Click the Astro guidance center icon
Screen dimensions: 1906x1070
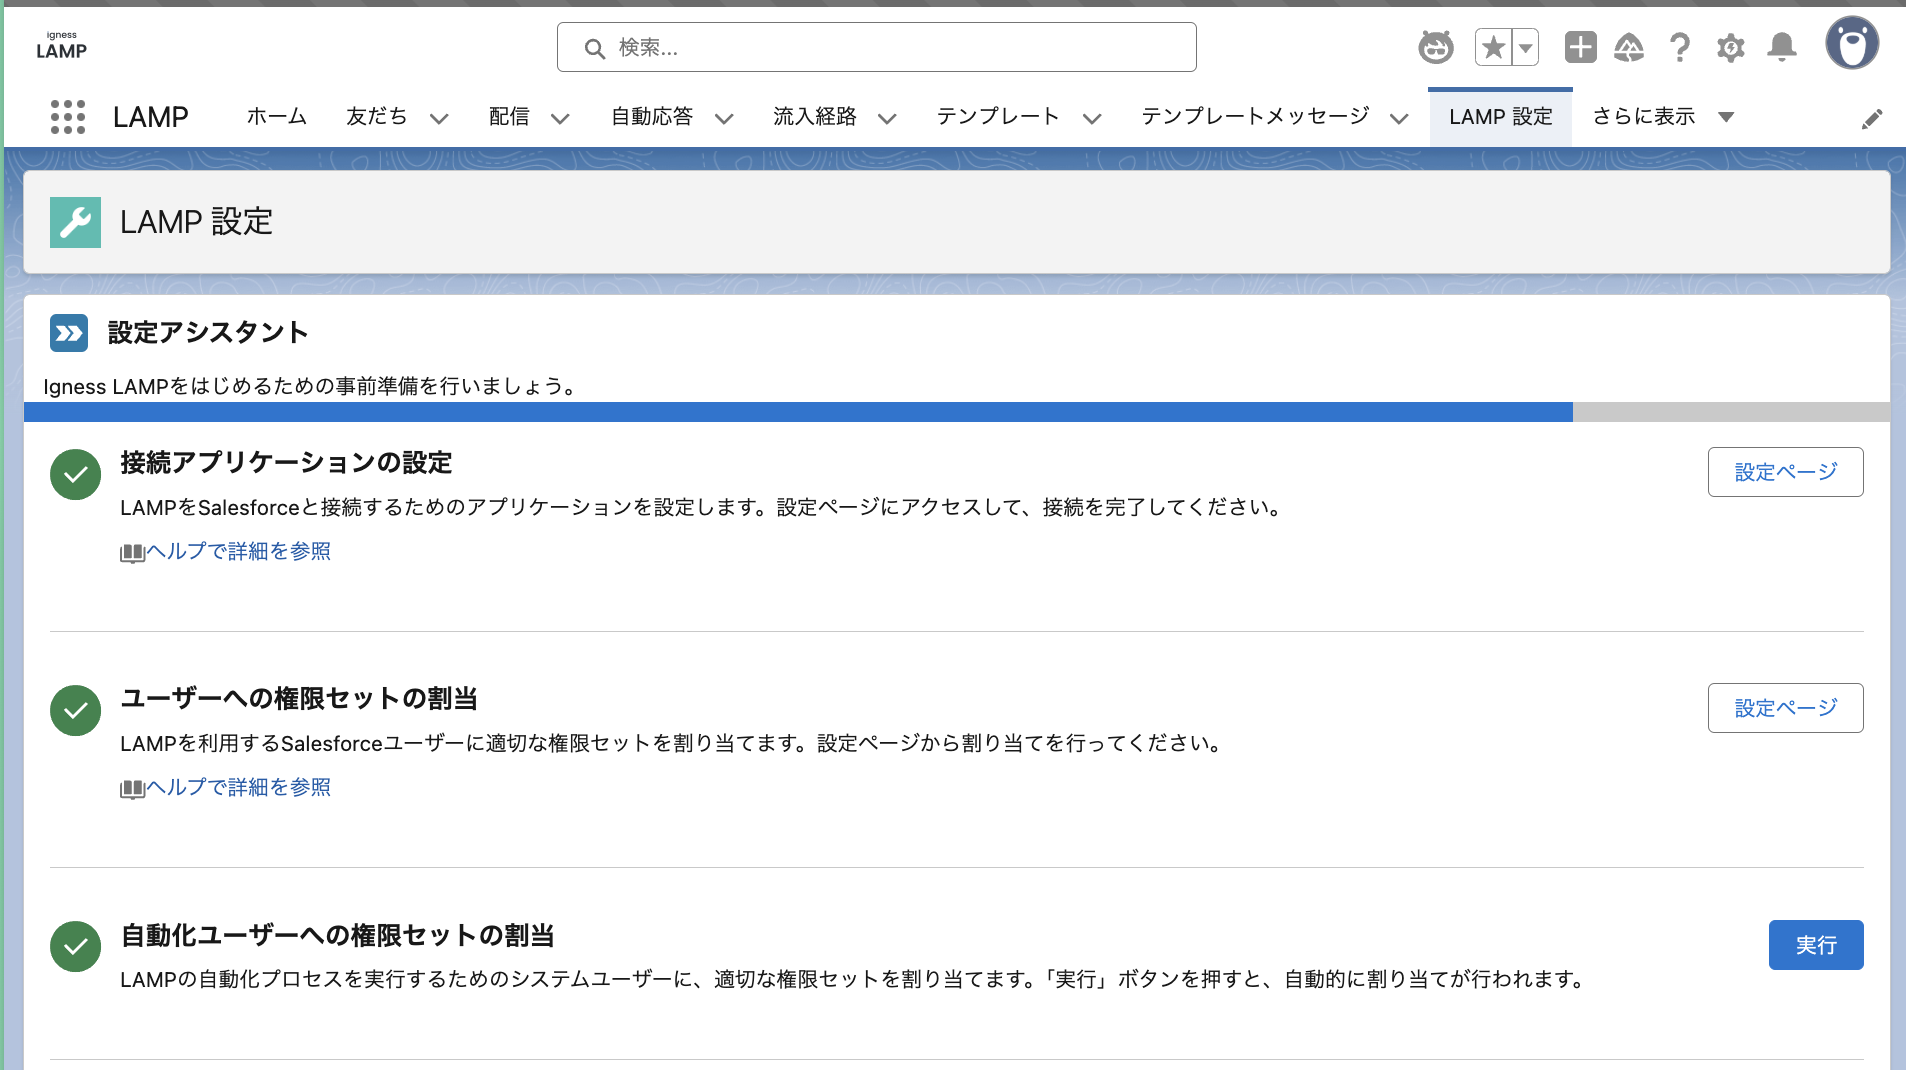1435,47
